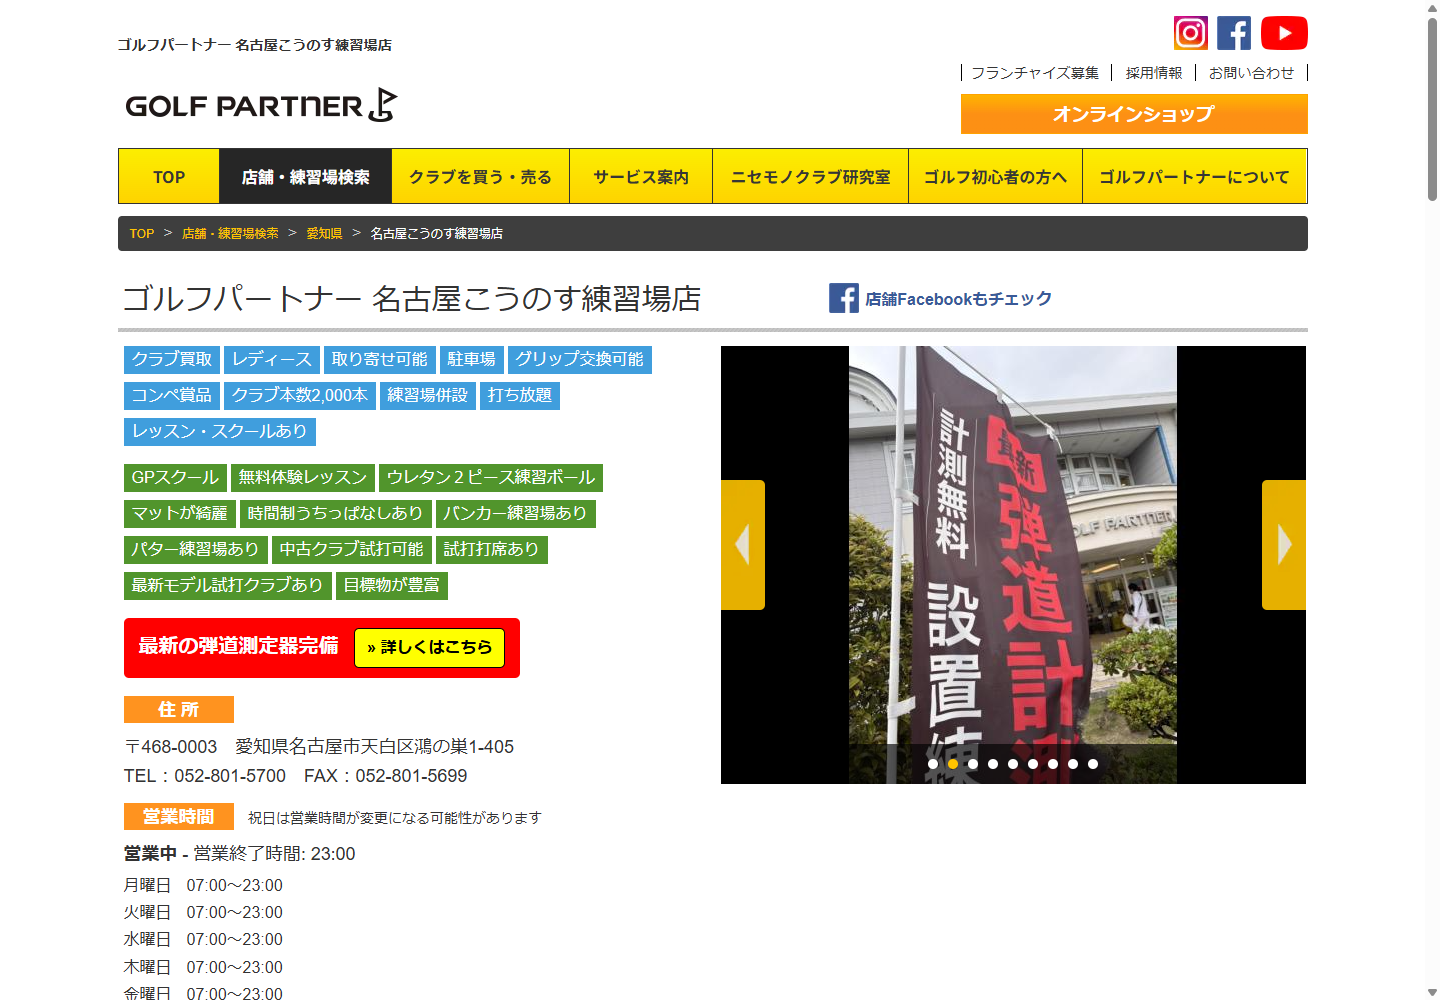
Task: Open 採用情報 link
Action: point(1154,73)
